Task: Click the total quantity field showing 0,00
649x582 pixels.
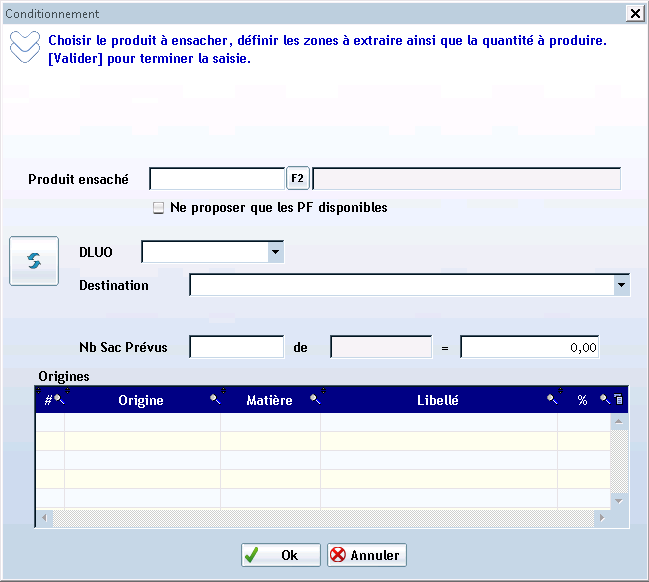Action: (529, 347)
